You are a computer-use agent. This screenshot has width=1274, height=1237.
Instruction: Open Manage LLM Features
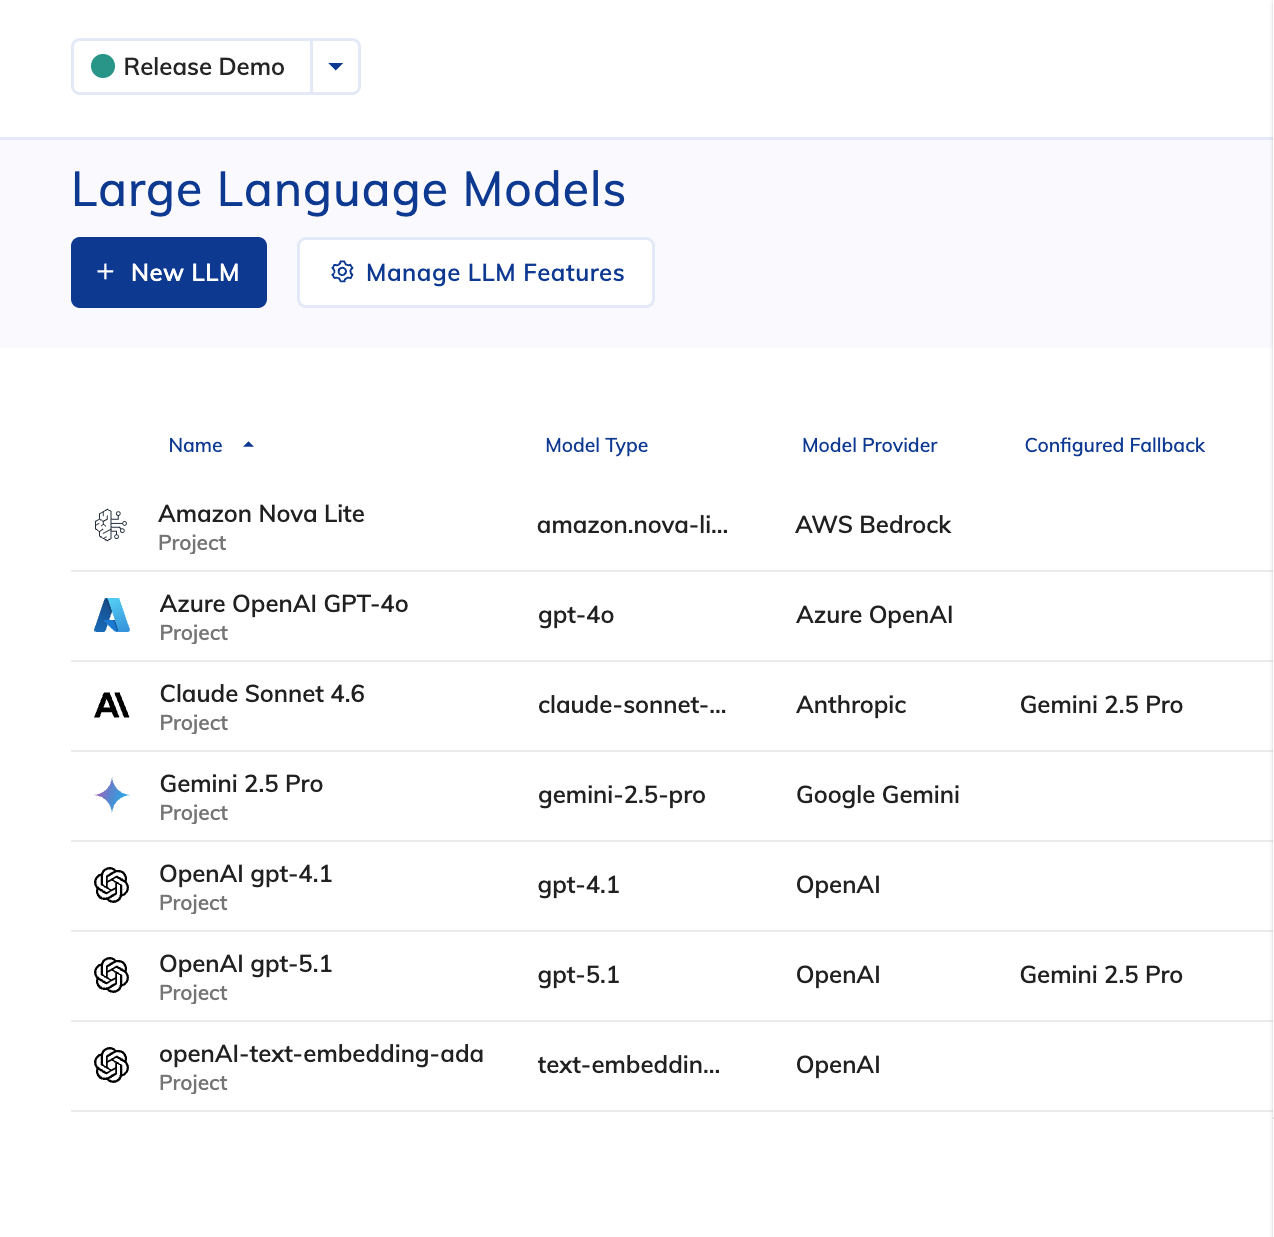tap(476, 273)
